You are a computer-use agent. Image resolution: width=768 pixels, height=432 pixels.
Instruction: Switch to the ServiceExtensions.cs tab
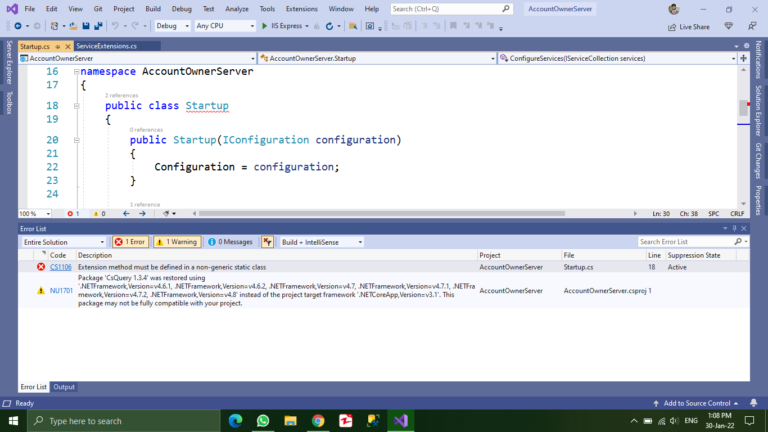106,46
